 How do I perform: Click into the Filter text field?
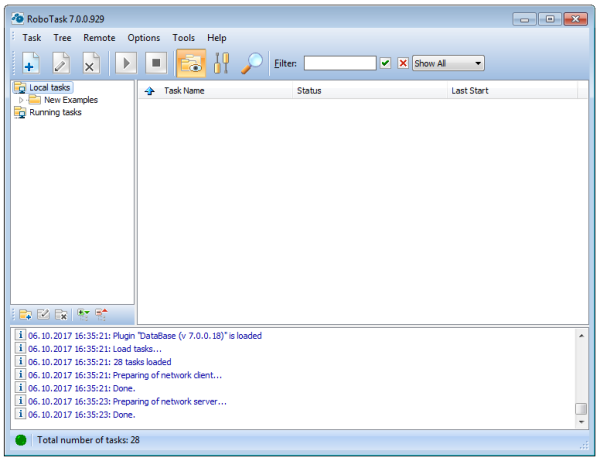[339, 63]
